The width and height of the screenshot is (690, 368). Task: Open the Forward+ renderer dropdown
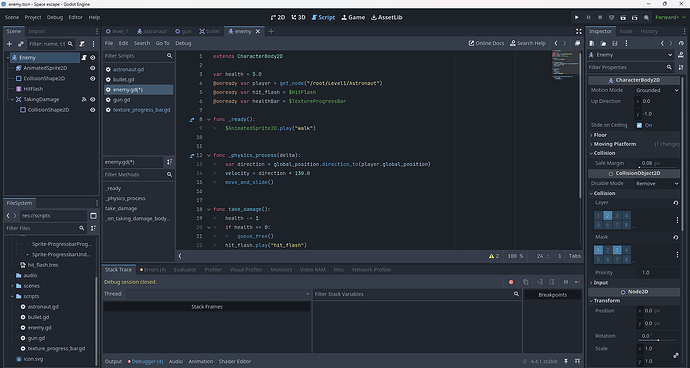coord(670,17)
